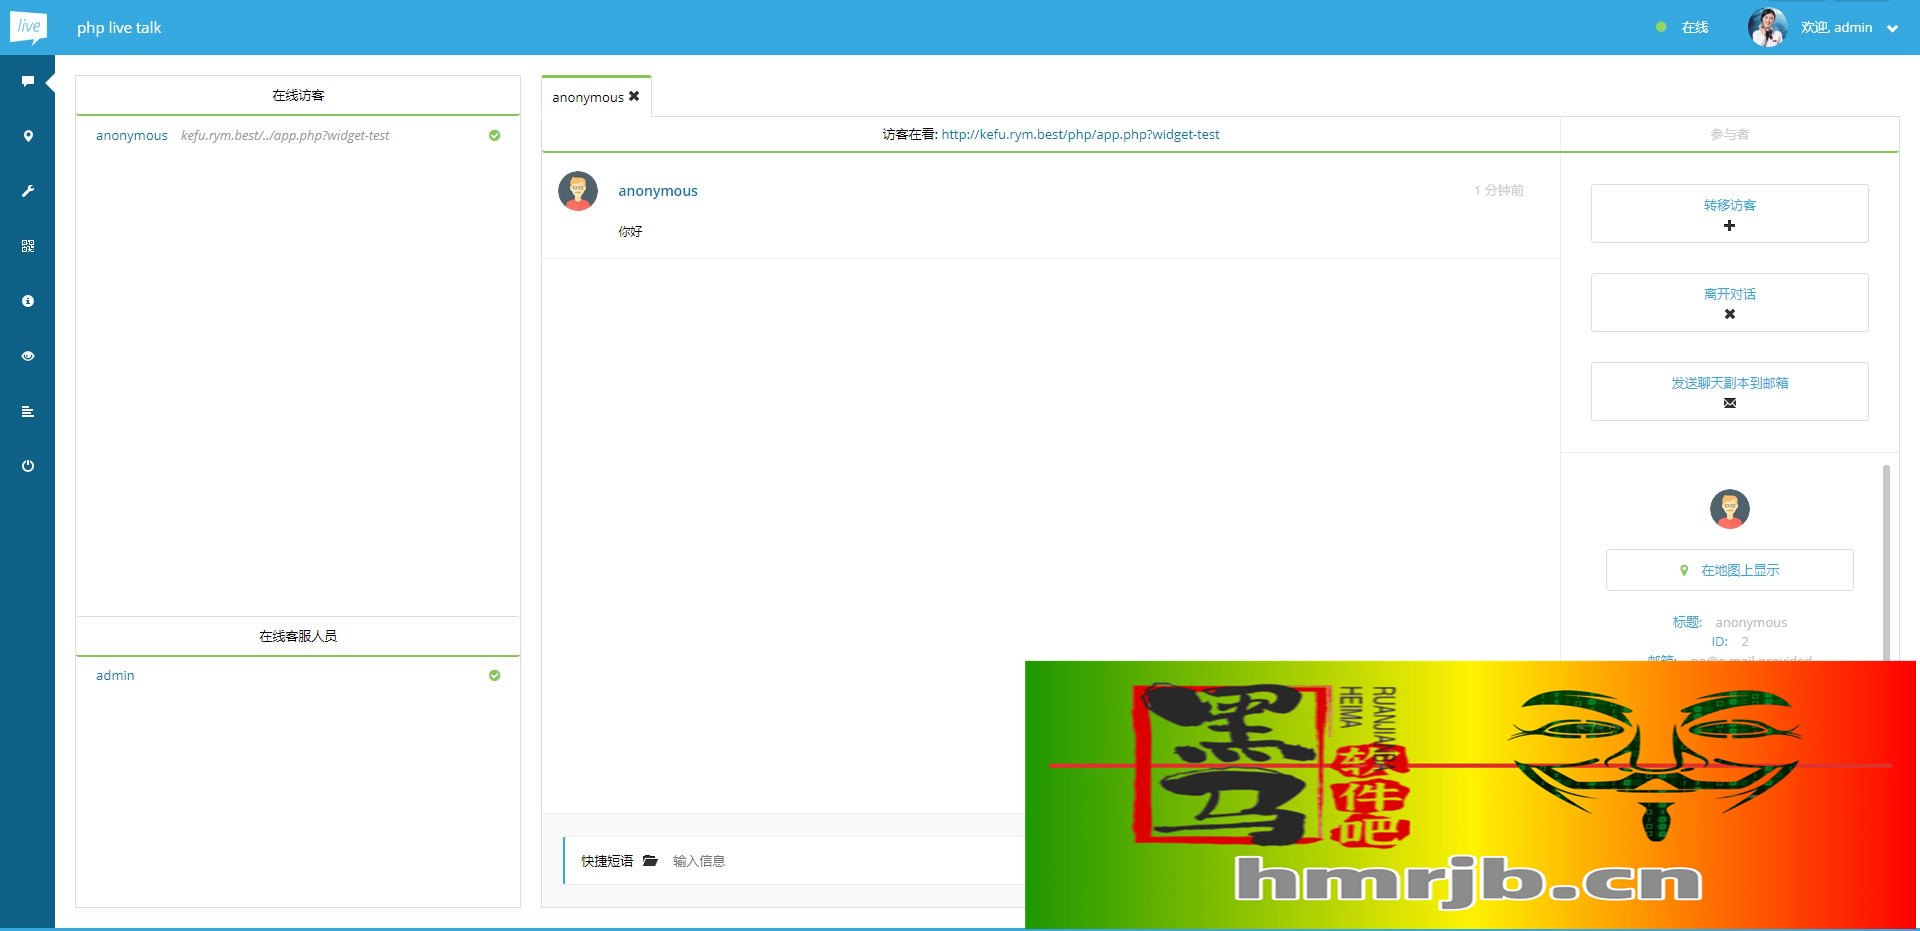1920x931 pixels.
Task: Click the 在线客服人员 panel header
Action: point(298,636)
